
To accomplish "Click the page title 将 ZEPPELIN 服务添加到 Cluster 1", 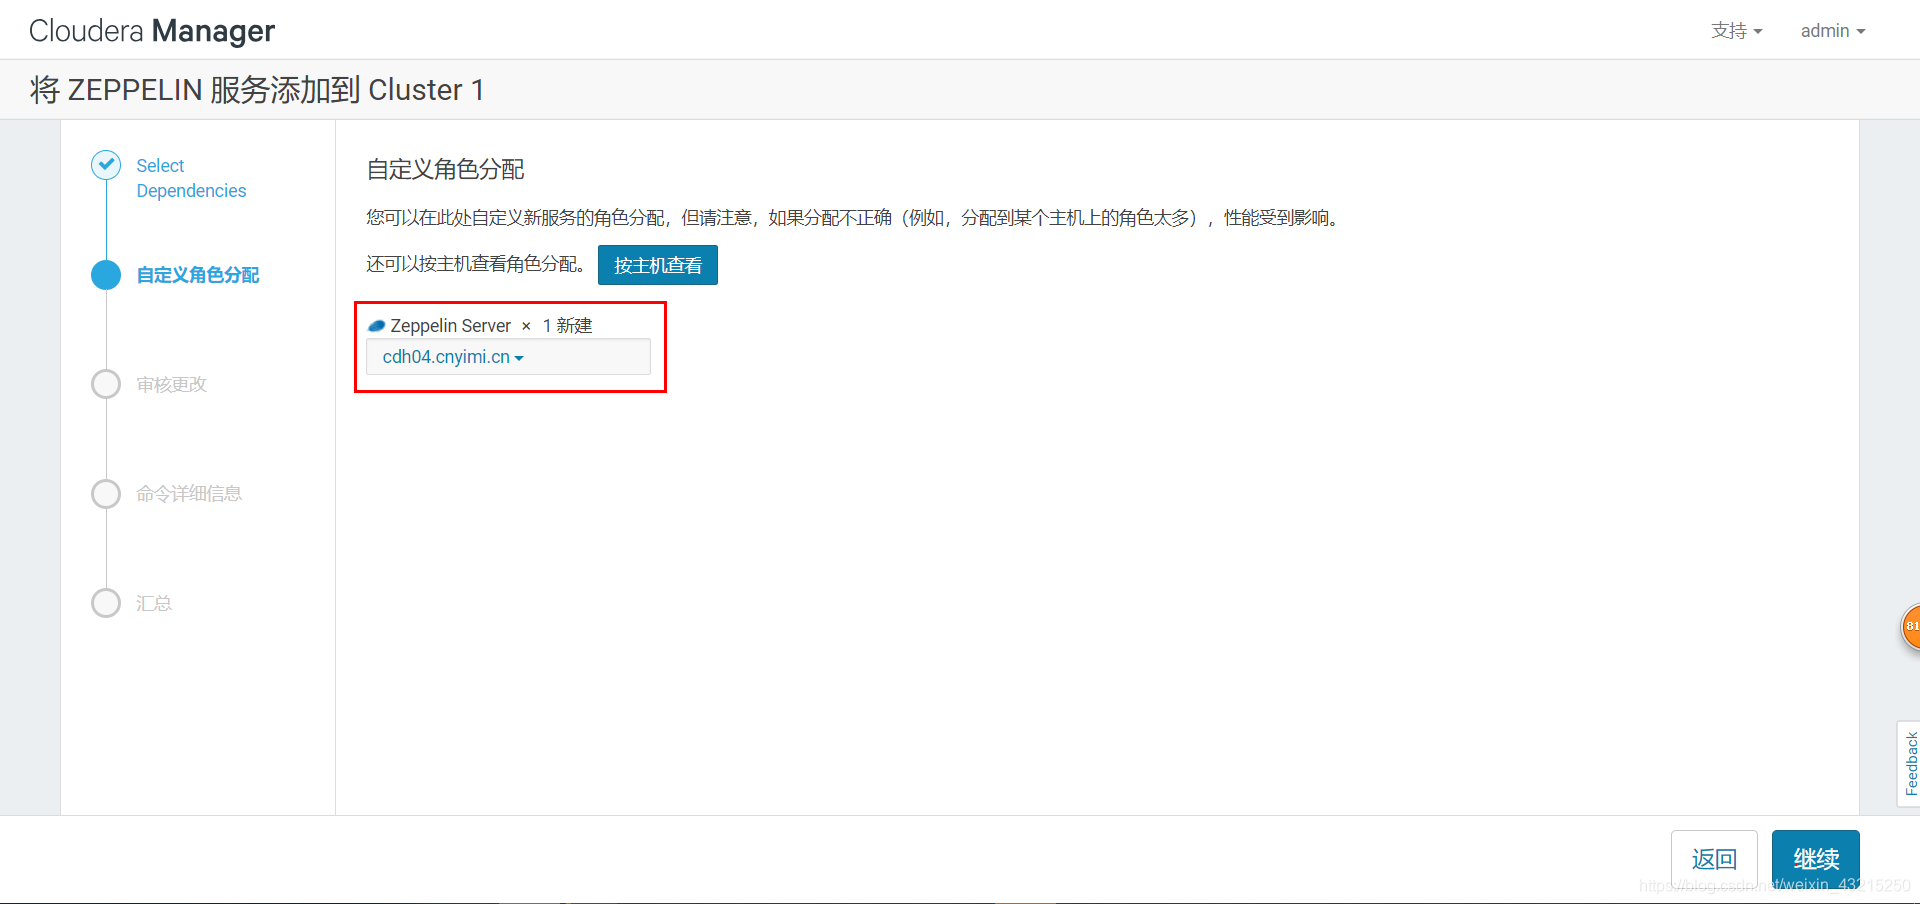I will click(x=257, y=90).
